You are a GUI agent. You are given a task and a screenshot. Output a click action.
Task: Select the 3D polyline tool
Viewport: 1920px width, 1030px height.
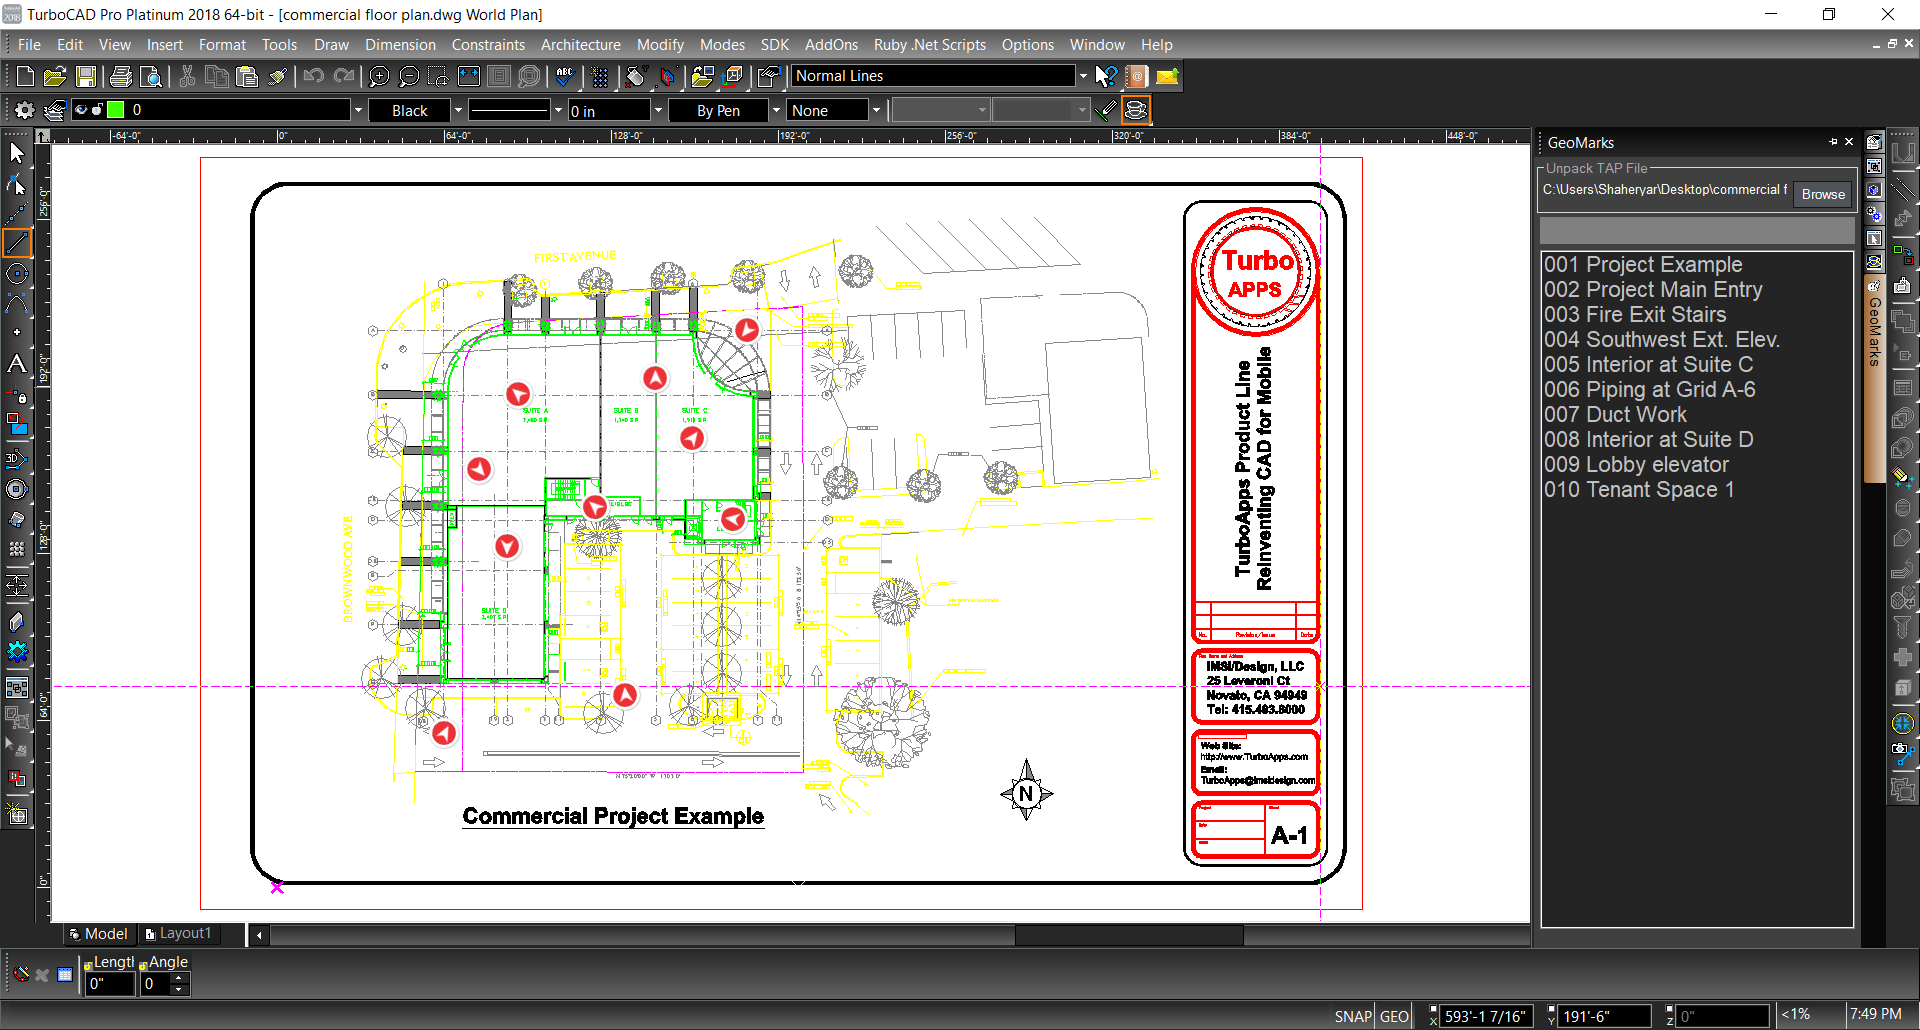tap(17, 459)
